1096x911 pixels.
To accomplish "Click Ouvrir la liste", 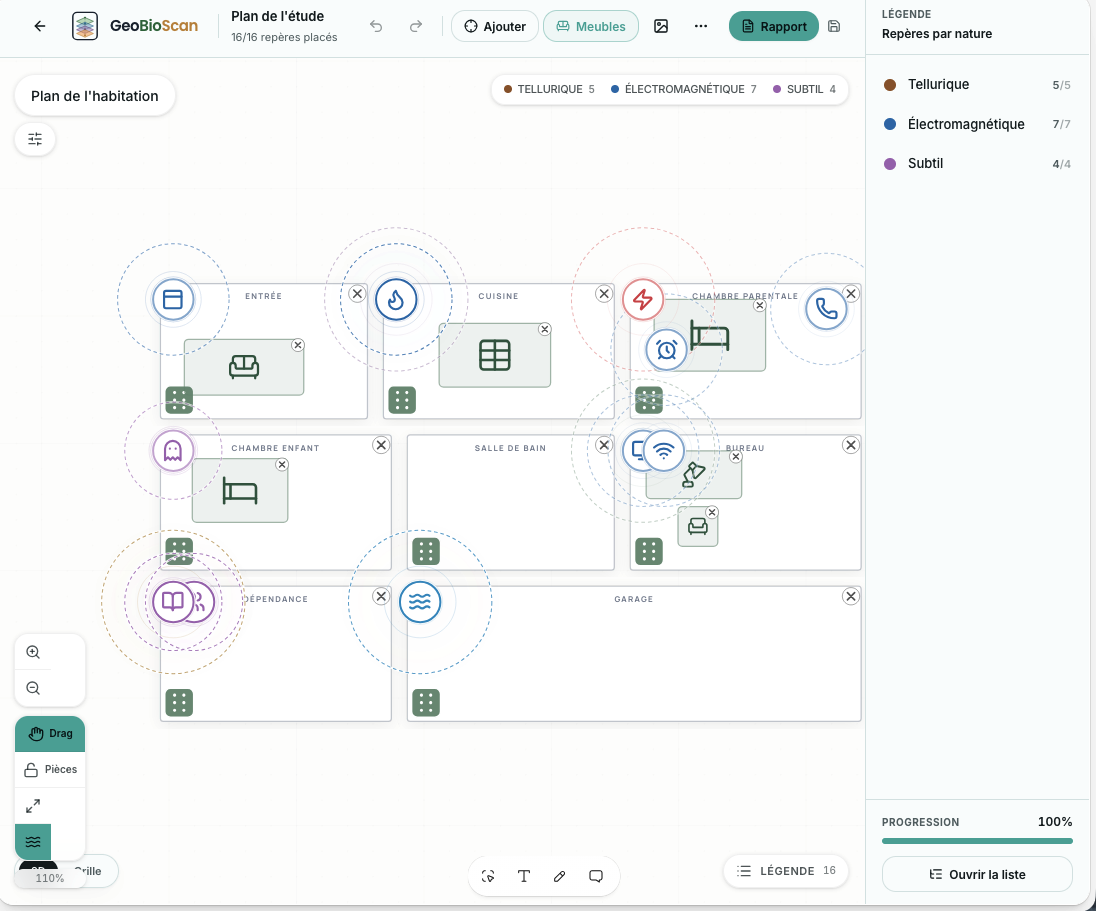I will [977, 875].
